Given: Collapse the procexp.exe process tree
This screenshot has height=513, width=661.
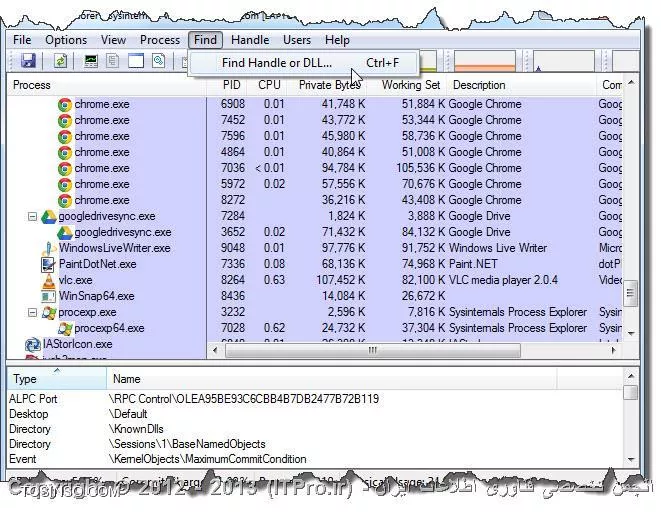Looking at the screenshot, I should click(32, 312).
